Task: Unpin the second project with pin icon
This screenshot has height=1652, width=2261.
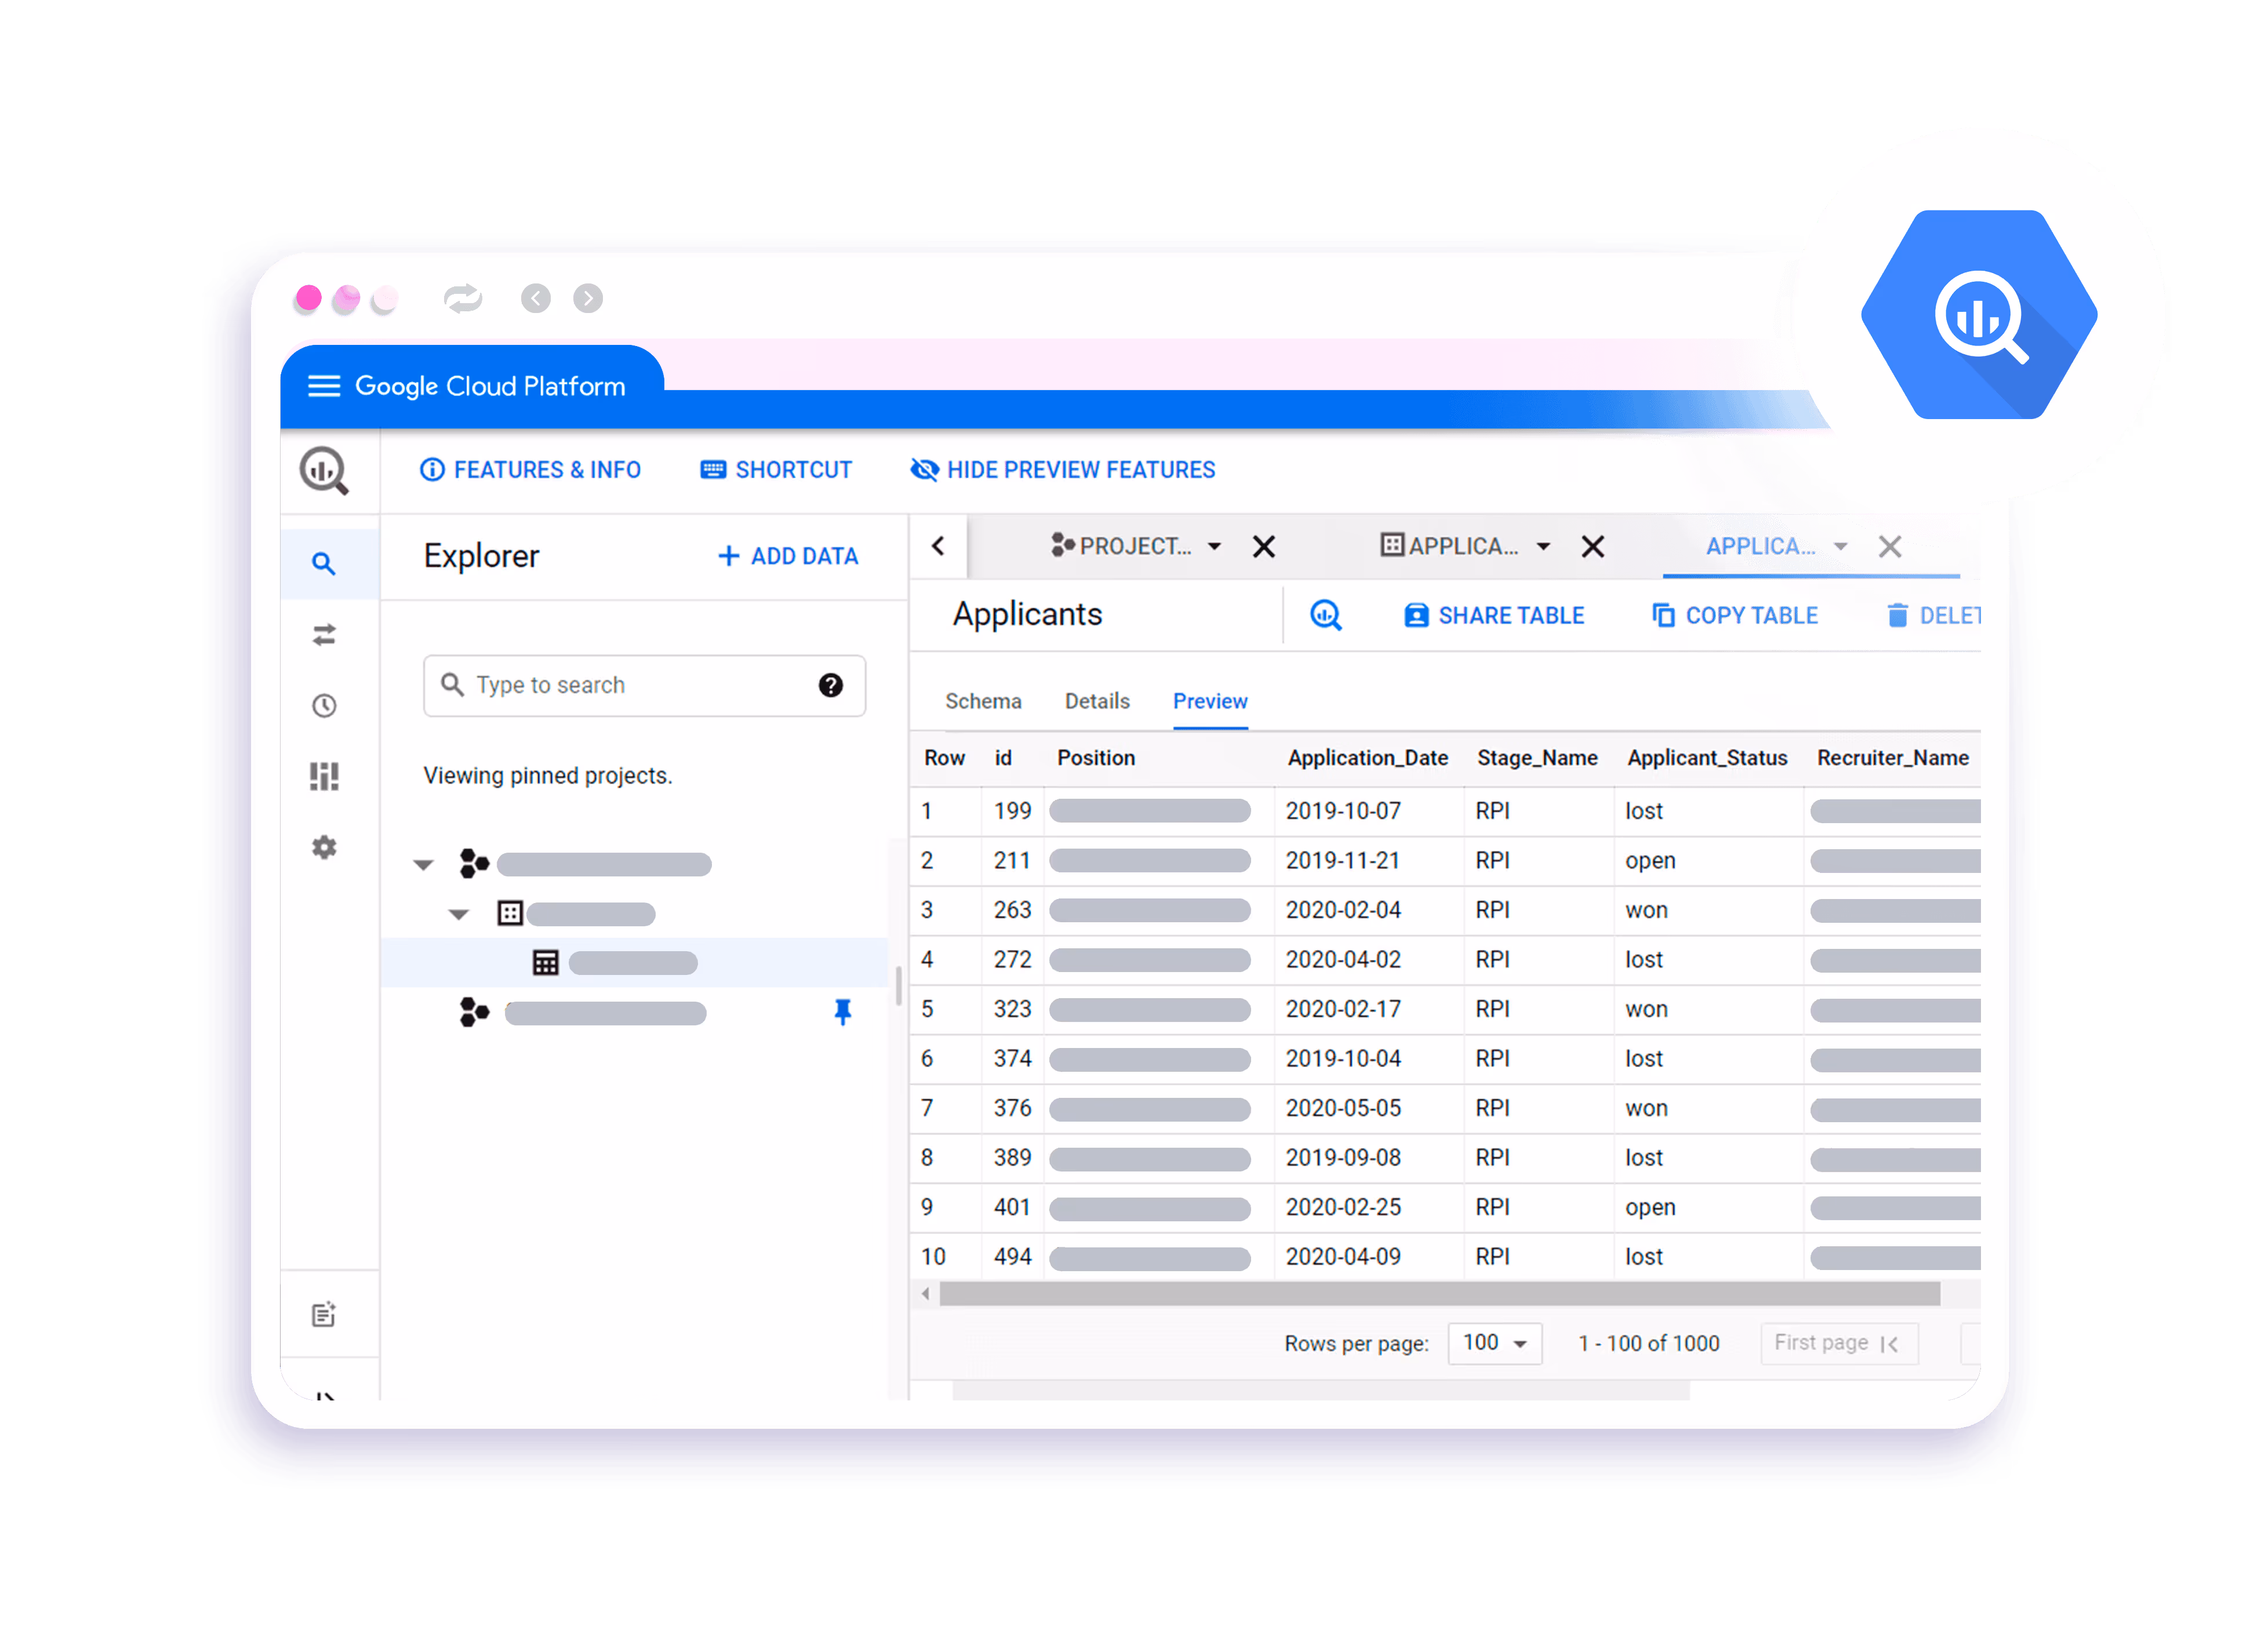Action: 842,1012
